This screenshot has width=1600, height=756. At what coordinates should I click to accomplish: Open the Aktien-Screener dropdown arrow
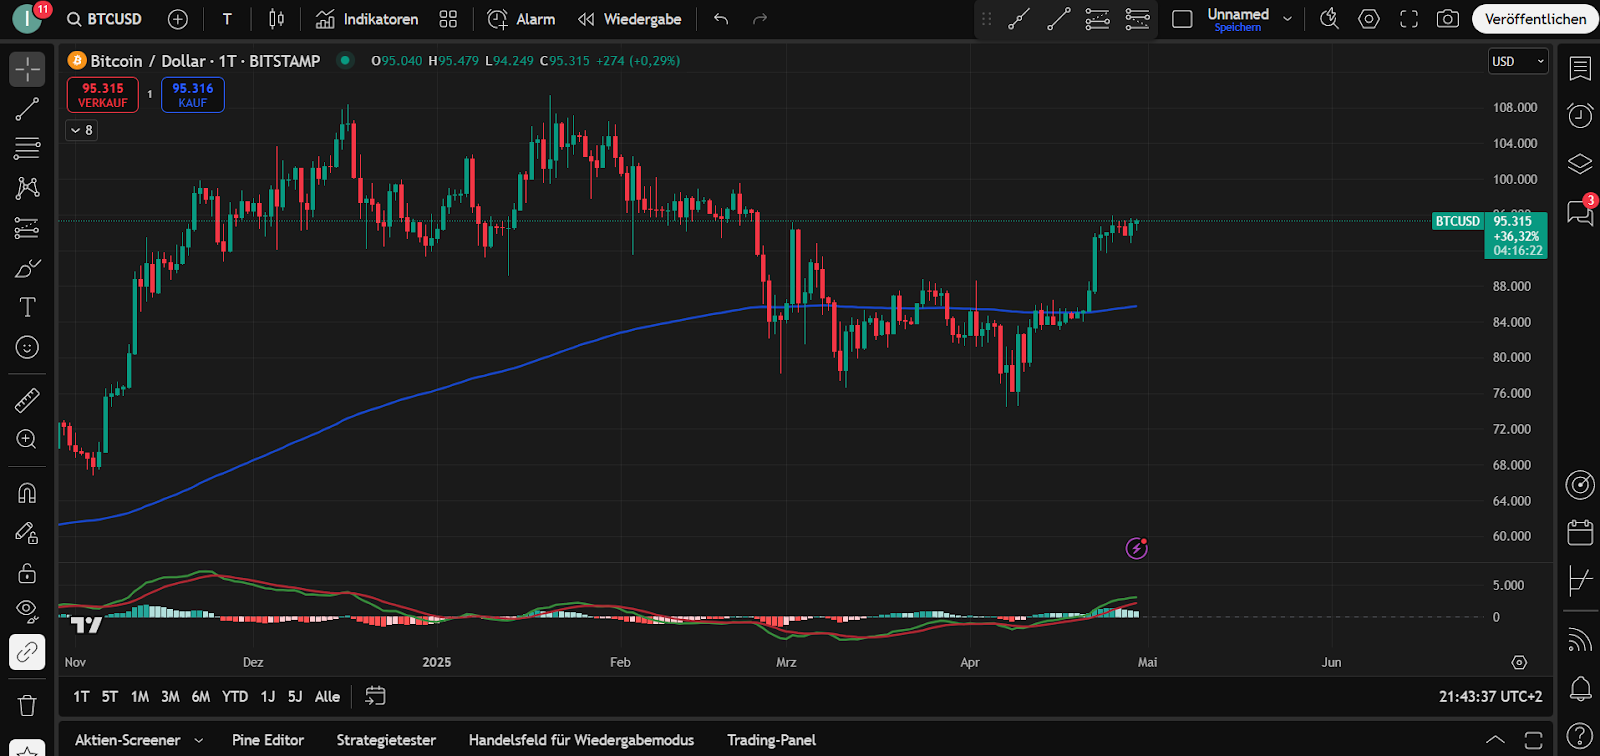point(198,740)
